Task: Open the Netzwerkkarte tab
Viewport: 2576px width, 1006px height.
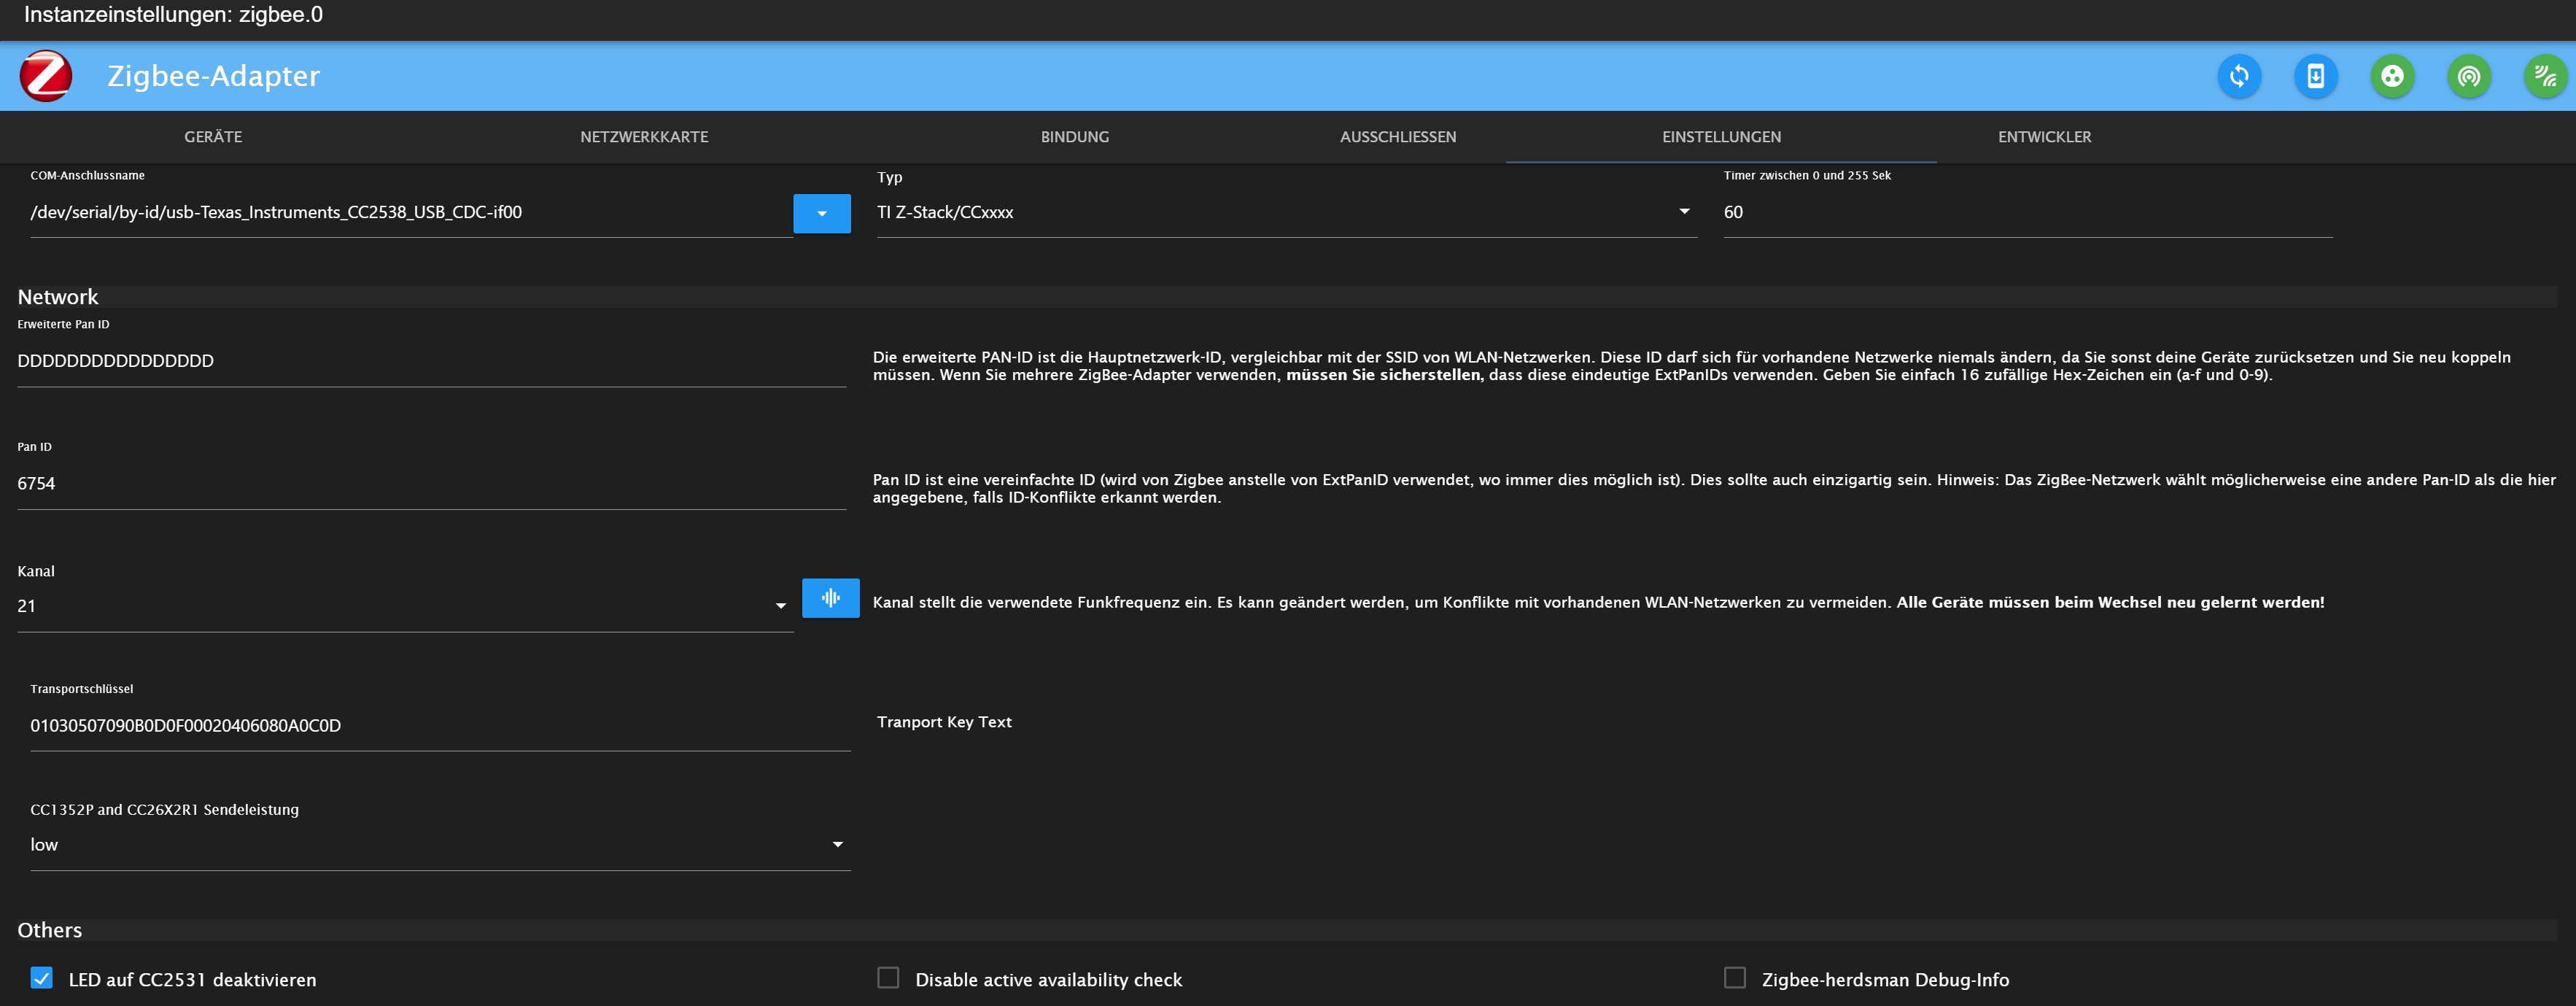Action: 644,137
